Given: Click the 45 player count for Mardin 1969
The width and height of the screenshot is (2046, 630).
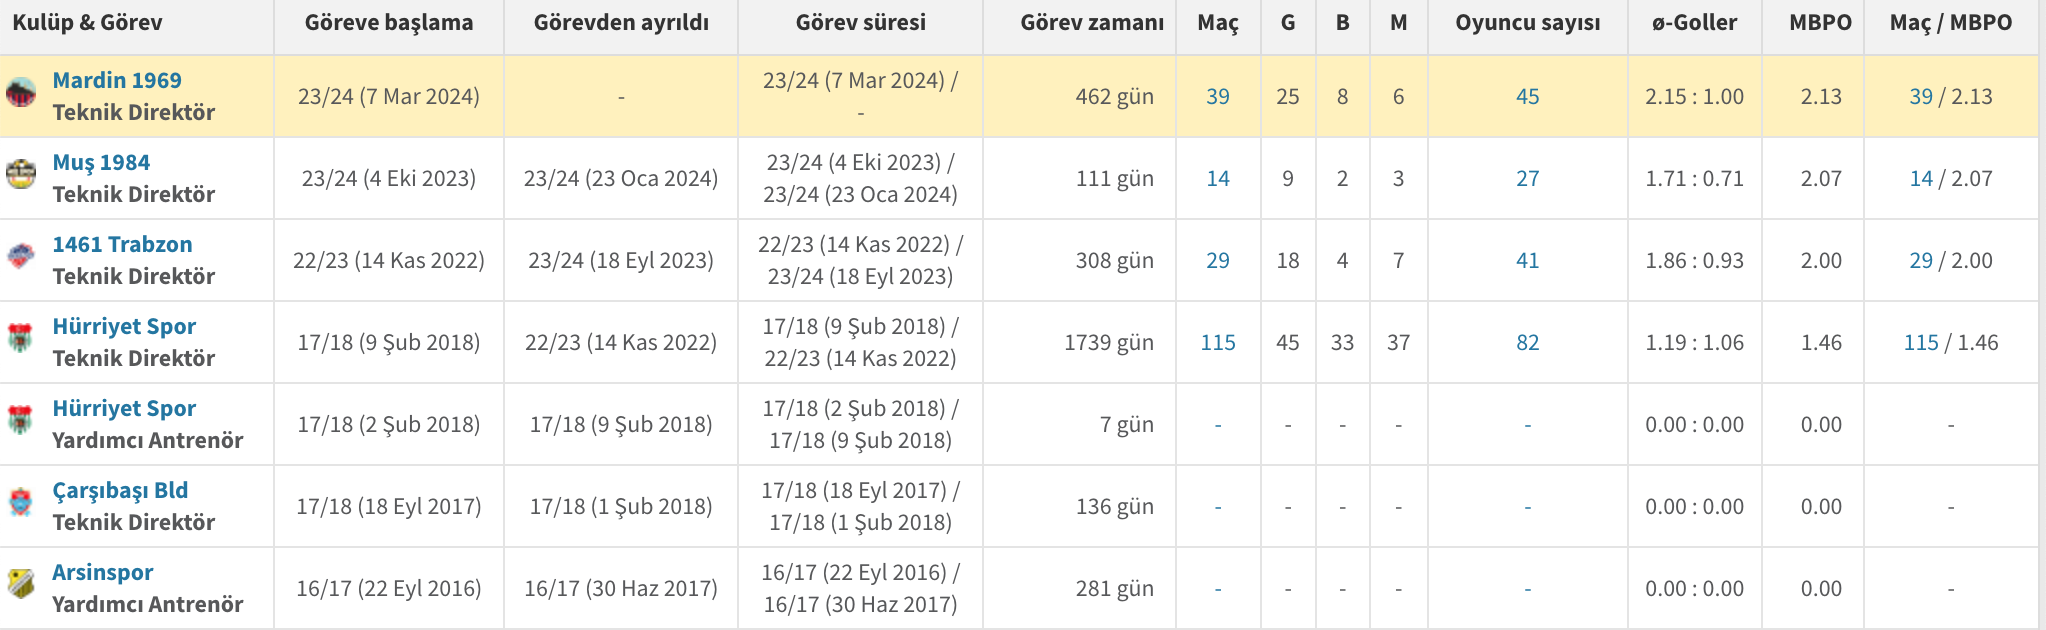Looking at the screenshot, I should coord(1528,96).
